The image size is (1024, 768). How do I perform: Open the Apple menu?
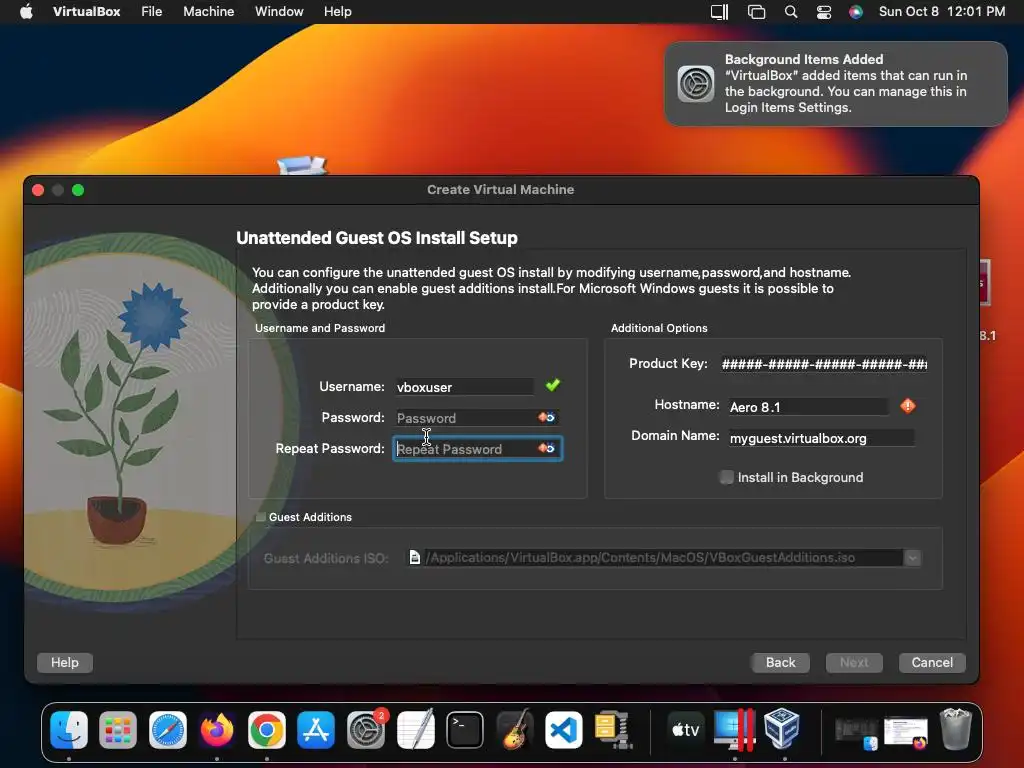coord(26,11)
